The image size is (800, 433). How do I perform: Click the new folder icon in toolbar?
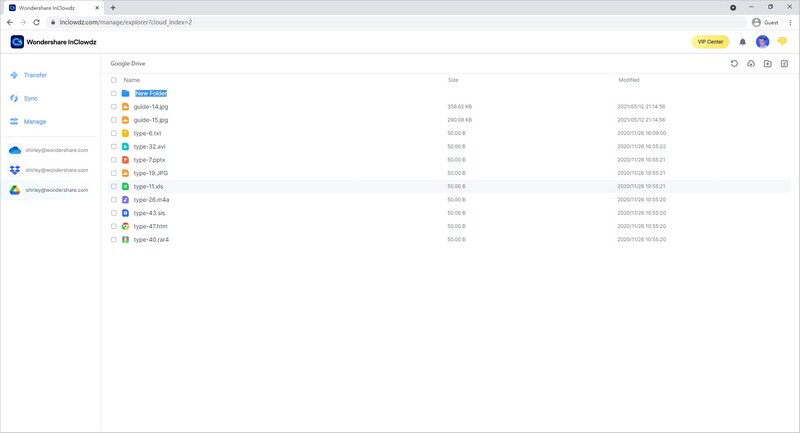coord(767,64)
